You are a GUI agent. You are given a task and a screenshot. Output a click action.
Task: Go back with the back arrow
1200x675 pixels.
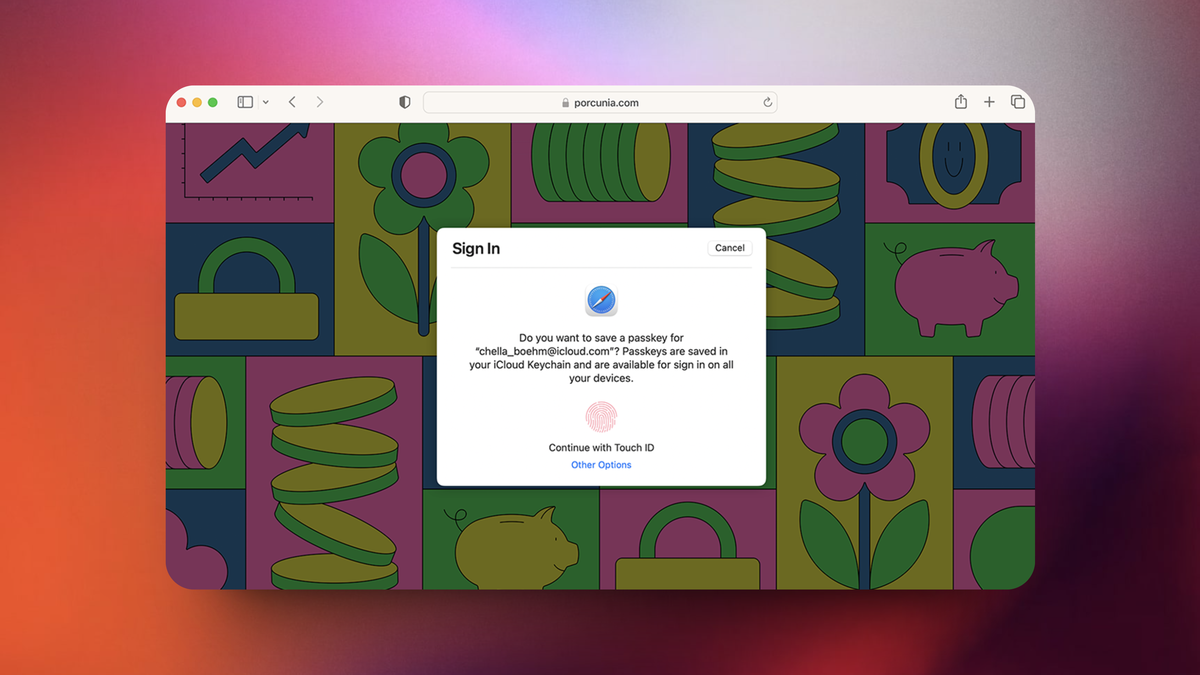(x=292, y=102)
